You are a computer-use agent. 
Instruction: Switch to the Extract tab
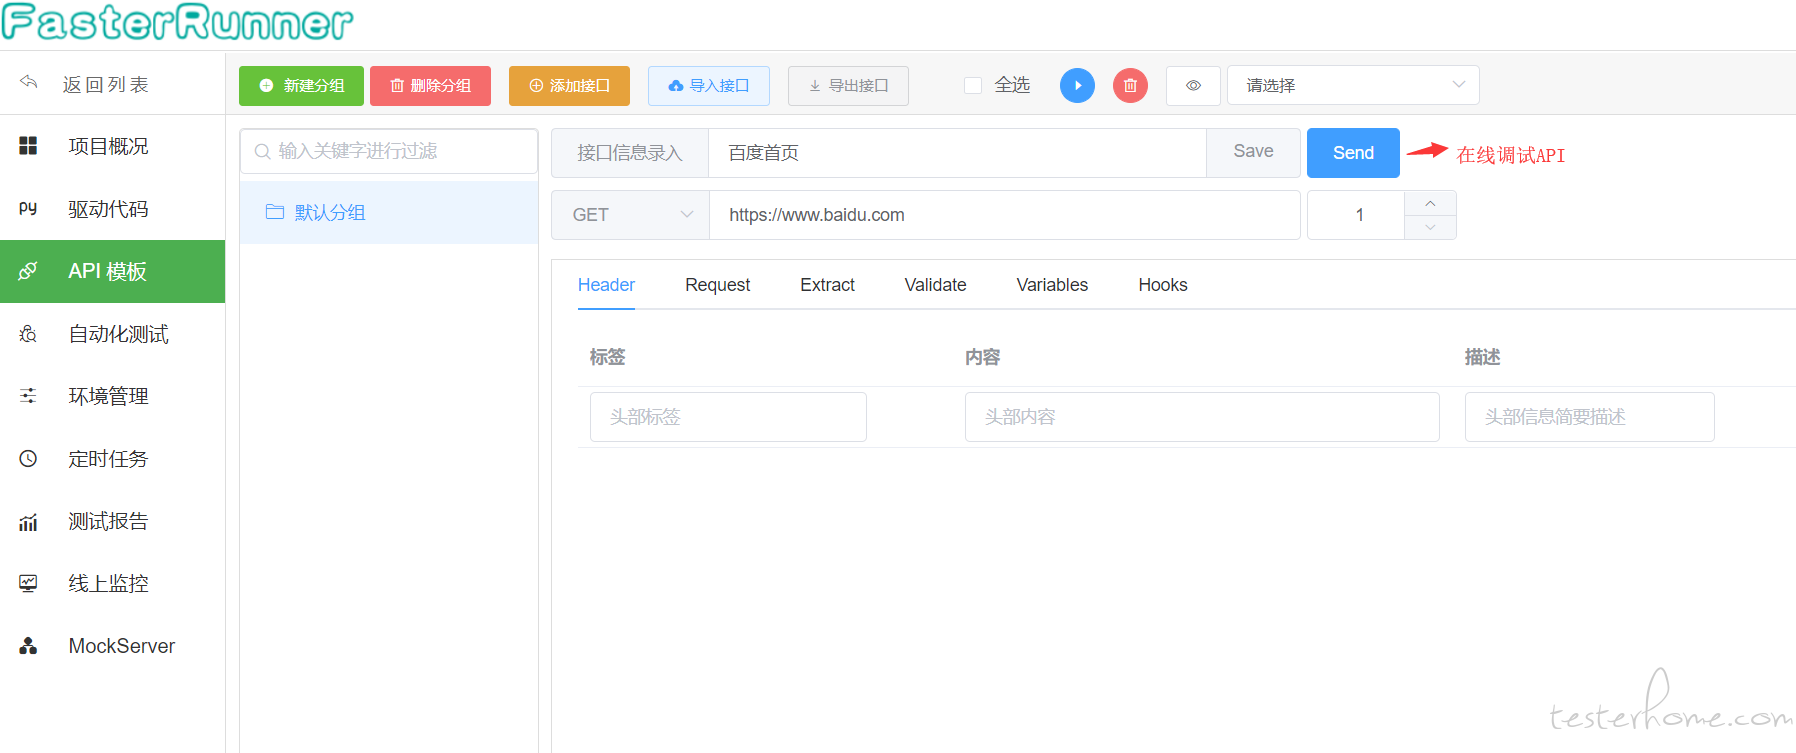[x=827, y=285]
